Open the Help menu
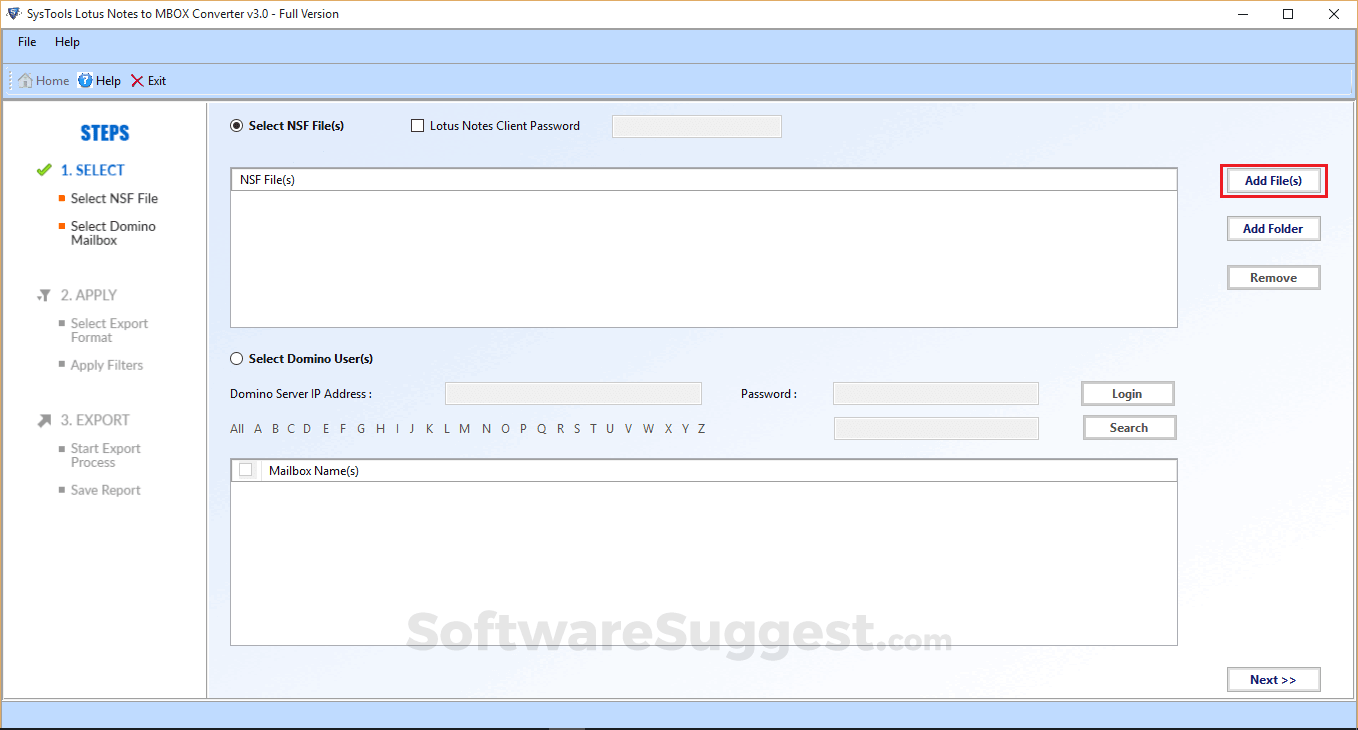The height and width of the screenshot is (730, 1358). 67,42
